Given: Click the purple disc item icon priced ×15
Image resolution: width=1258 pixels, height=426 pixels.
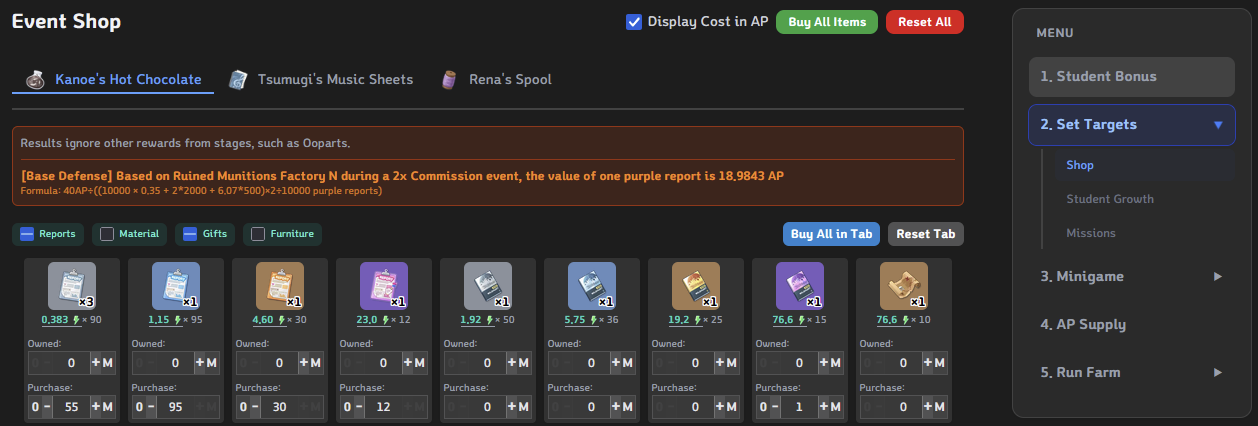Looking at the screenshot, I should 800,286.
